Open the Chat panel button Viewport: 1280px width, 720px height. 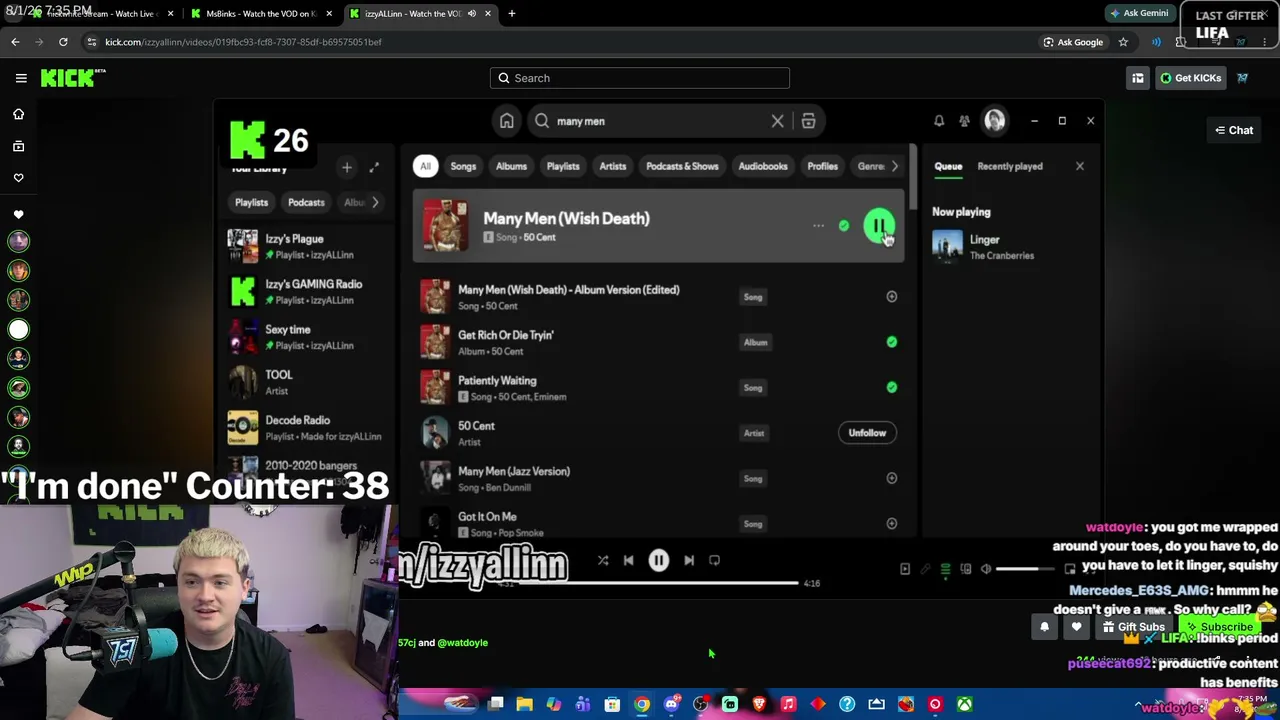point(1234,130)
